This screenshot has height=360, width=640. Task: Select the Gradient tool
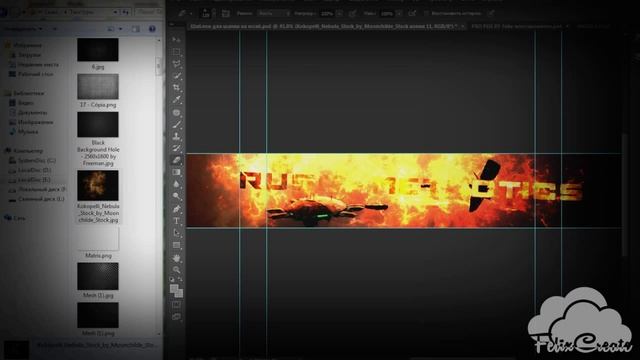[x=176, y=172]
